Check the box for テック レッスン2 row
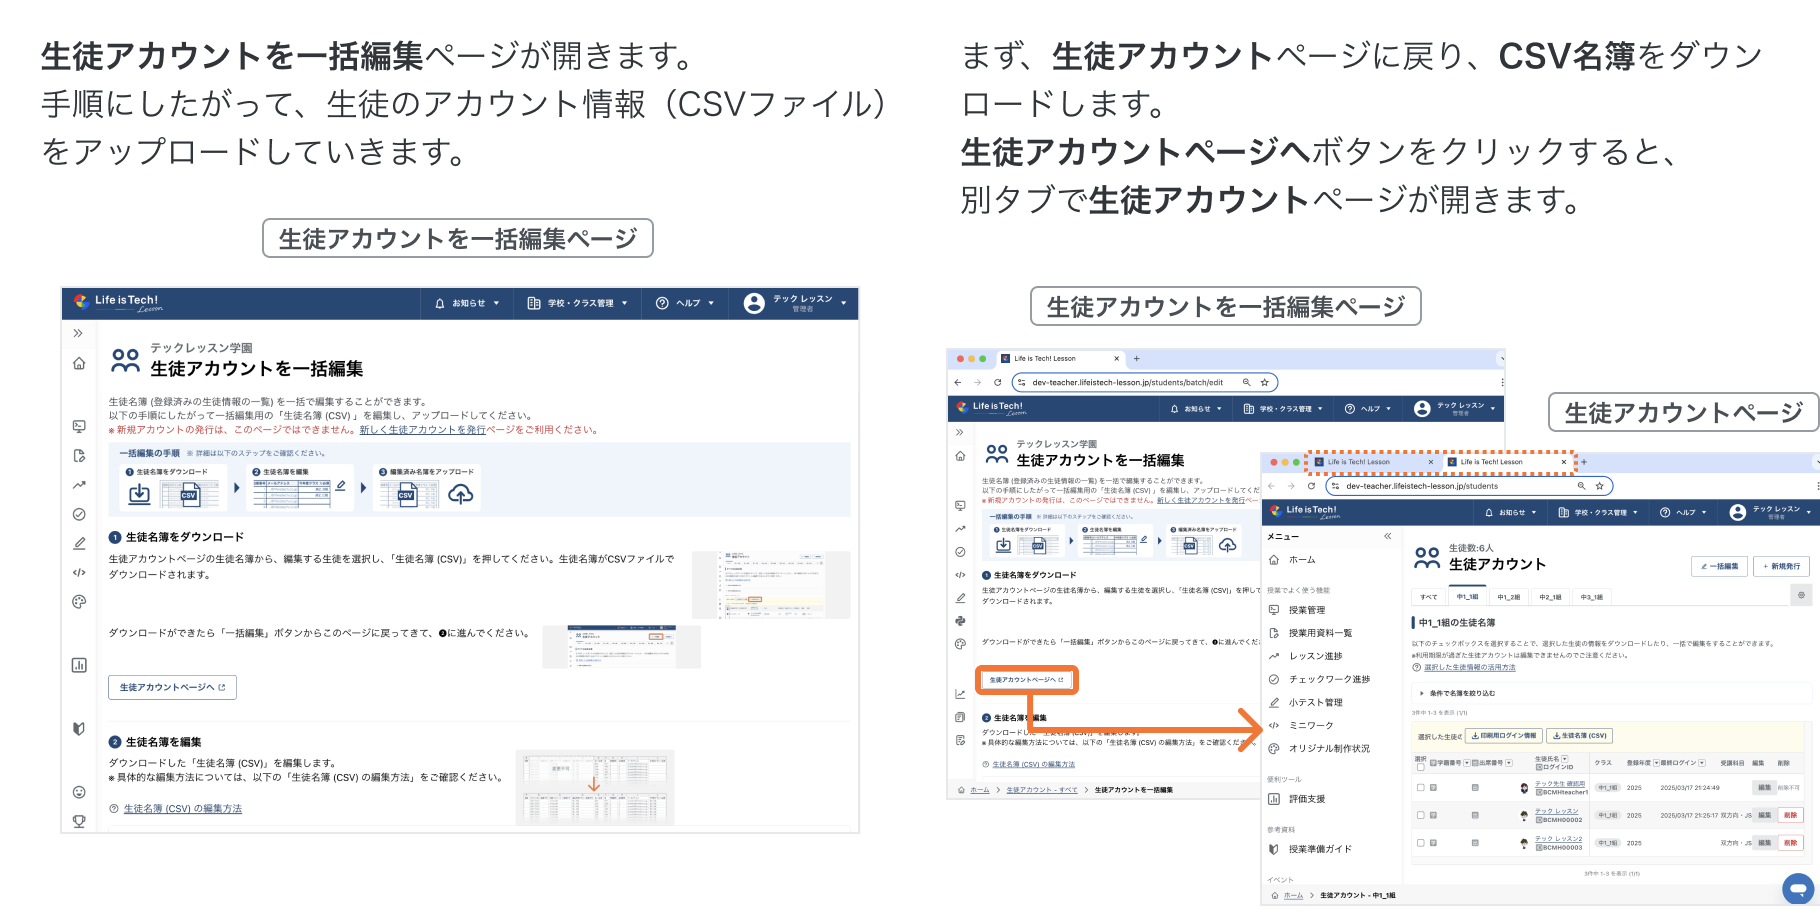The height and width of the screenshot is (922, 1820). (1421, 843)
